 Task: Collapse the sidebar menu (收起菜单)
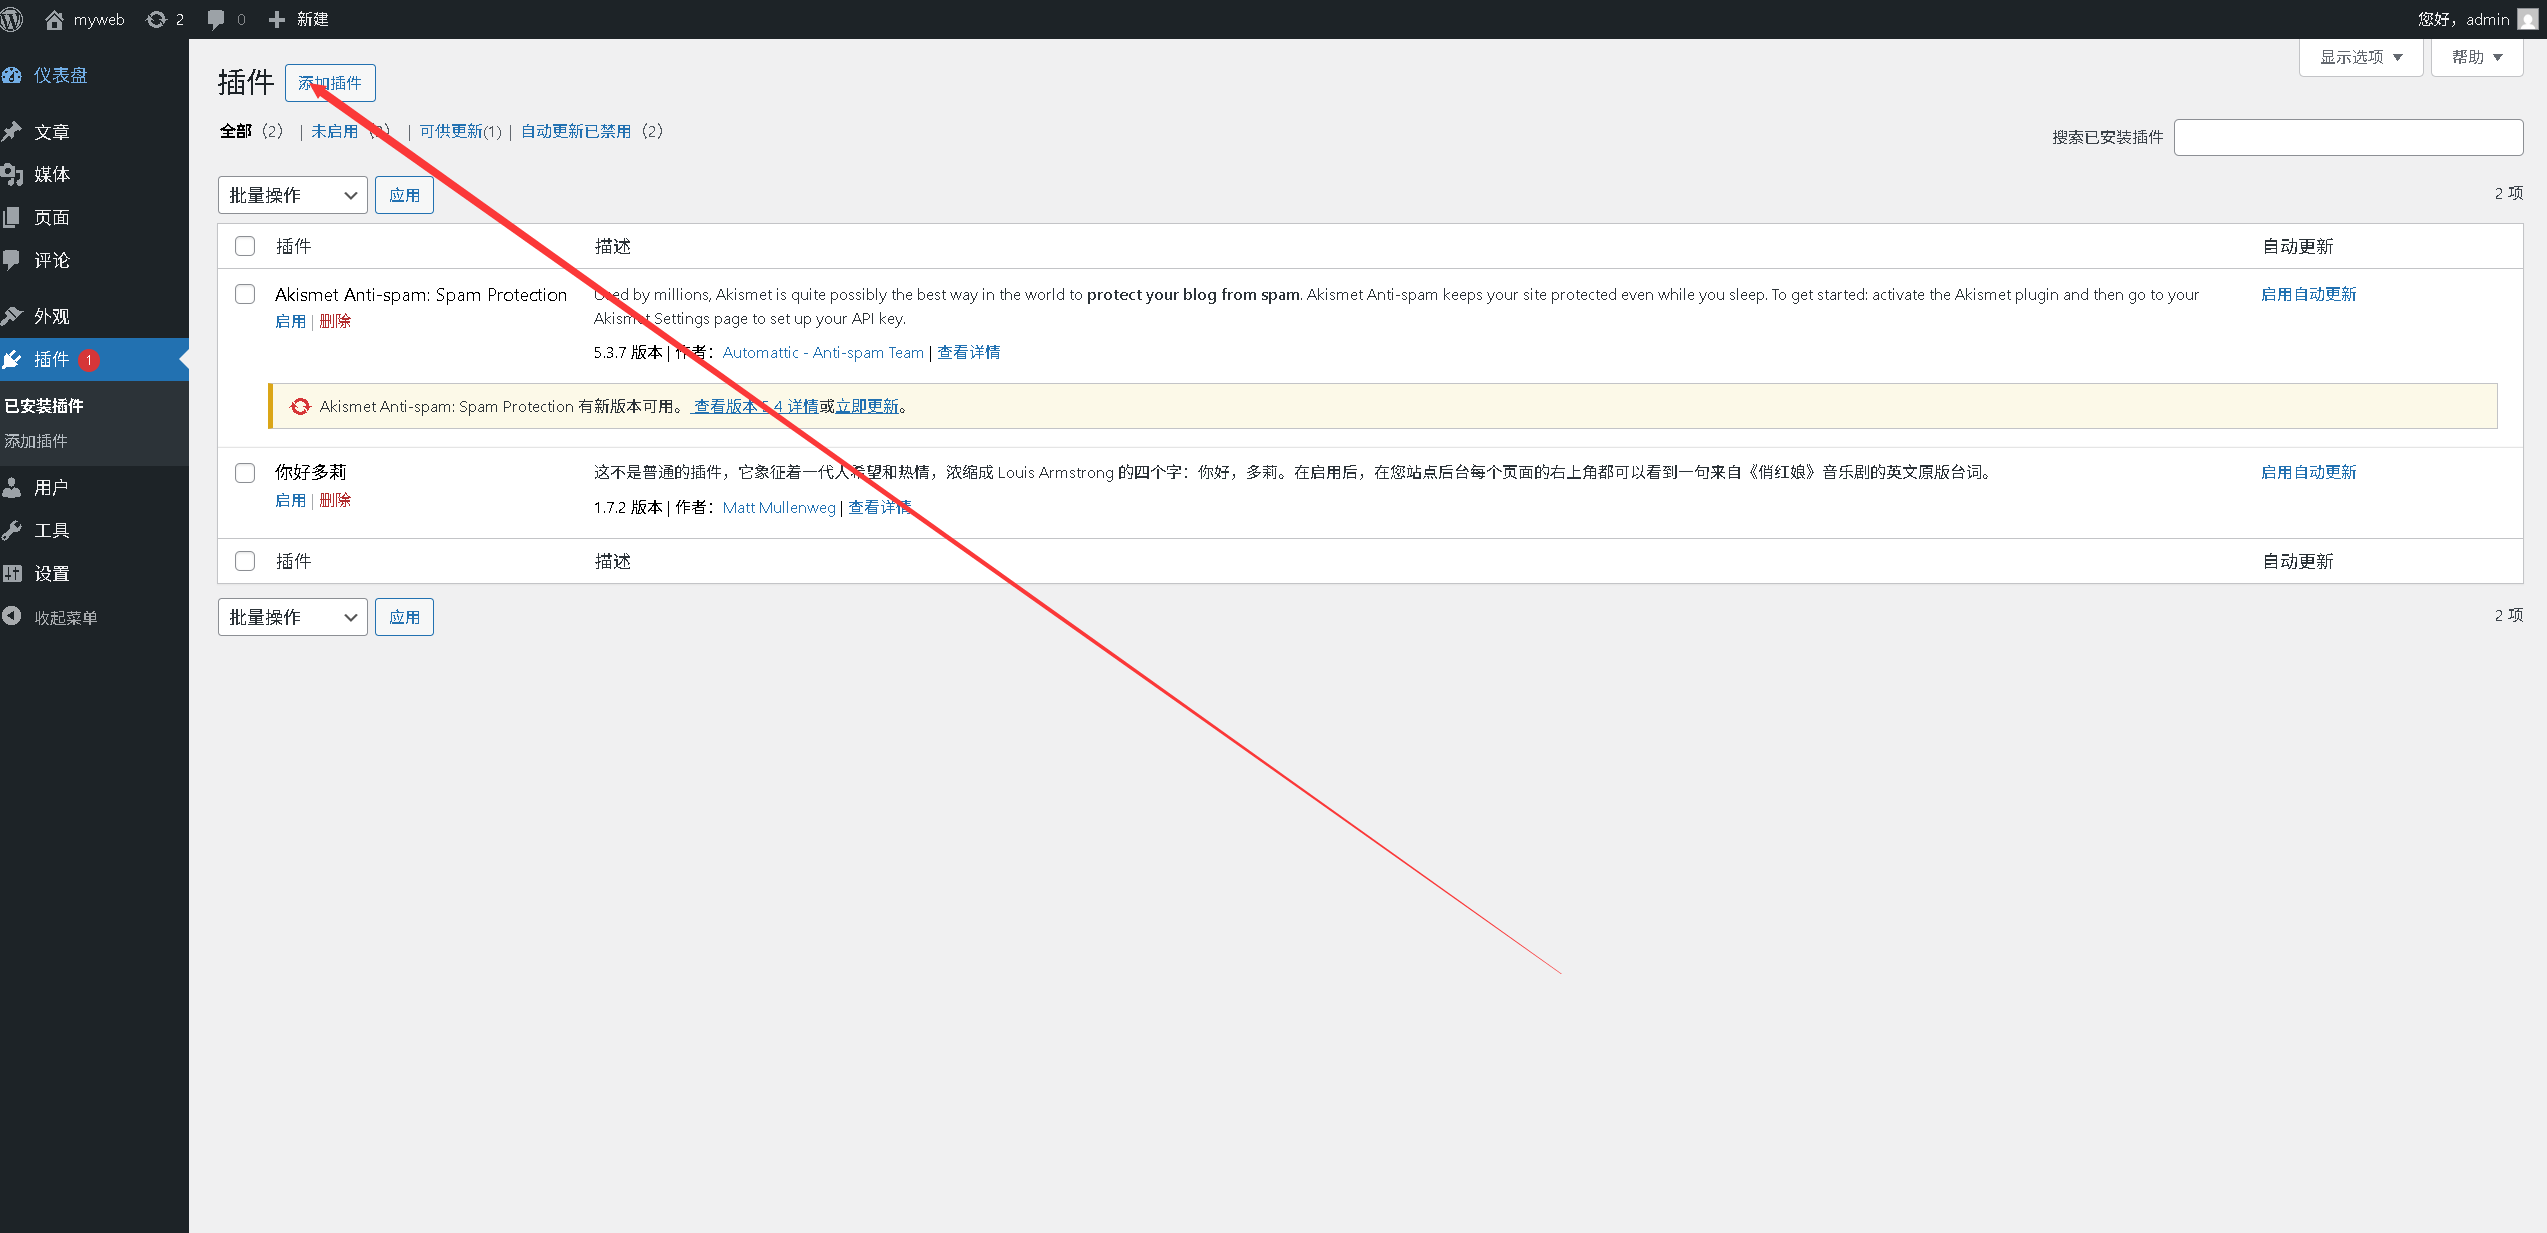pos(50,617)
